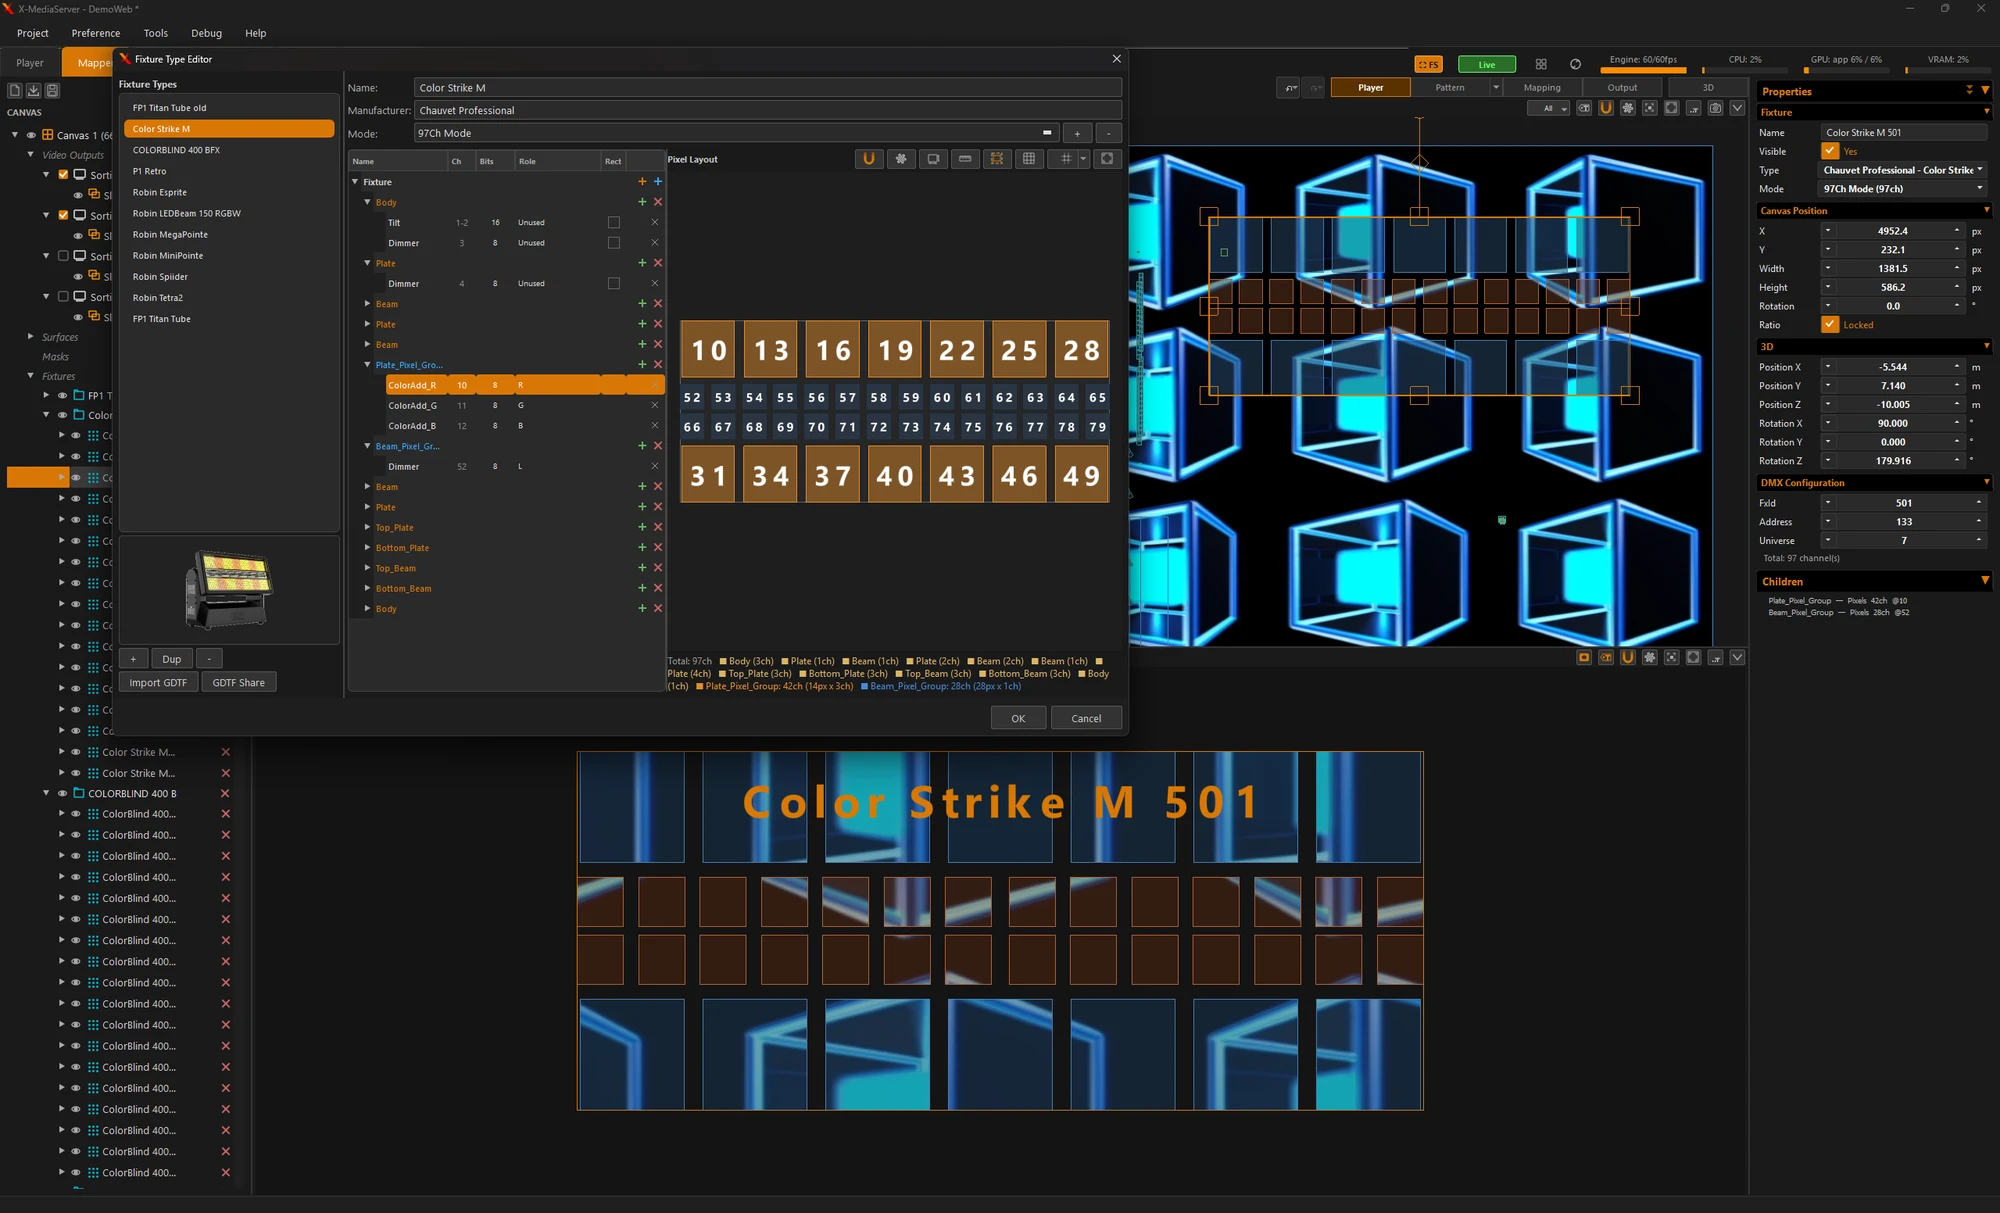
Task: Click the fit-to-view icon in the Pixel Layout toolbar
Action: point(1107,159)
